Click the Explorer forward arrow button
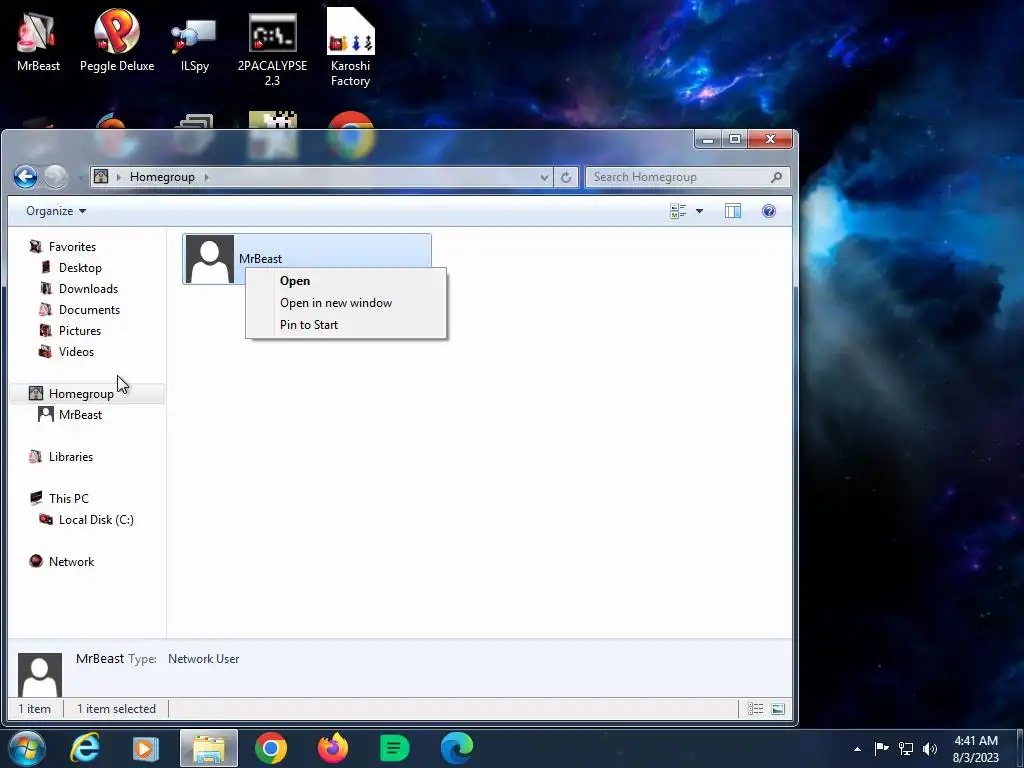Screen dimensions: 1024x768 click(56, 176)
